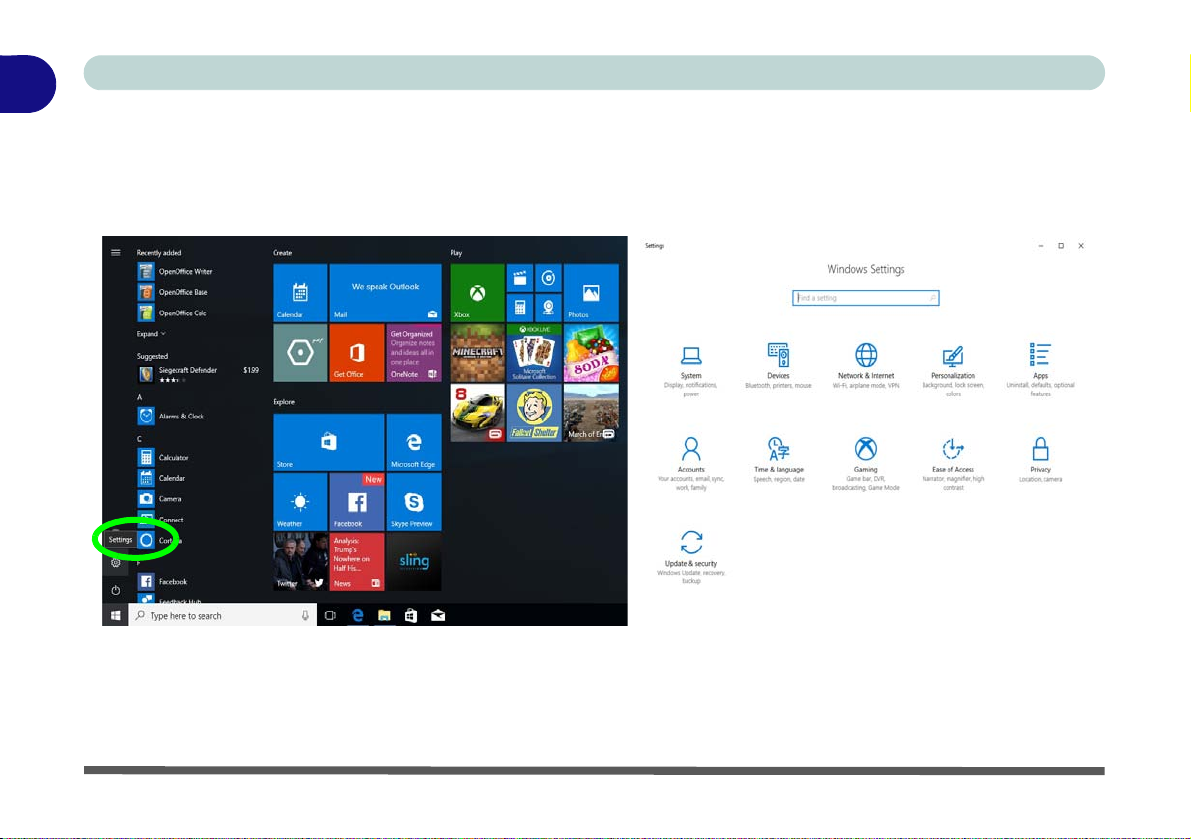The width and height of the screenshot is (1191, 839).
Task: Open Personalization settings
Action: (x=952, y=369)
